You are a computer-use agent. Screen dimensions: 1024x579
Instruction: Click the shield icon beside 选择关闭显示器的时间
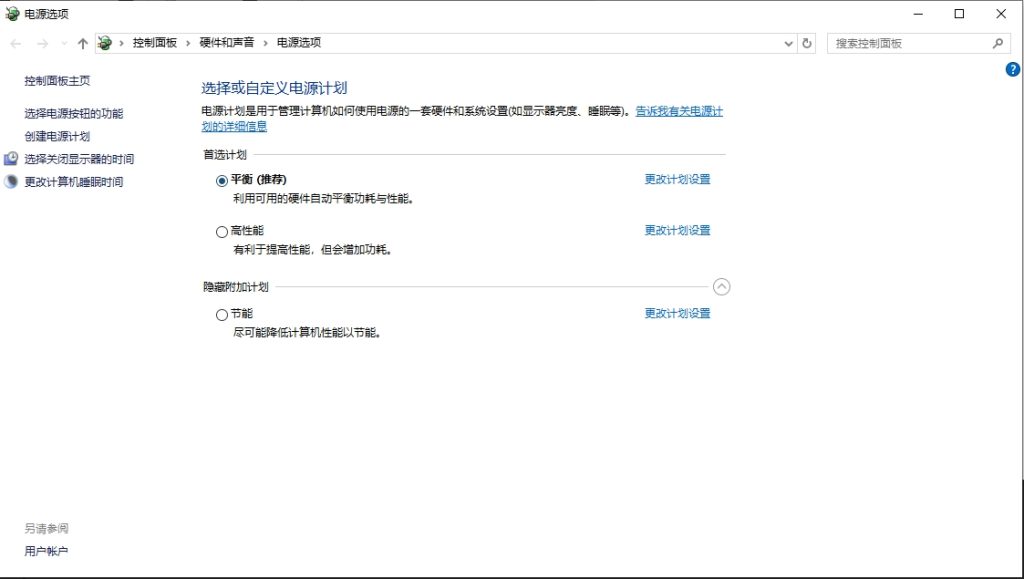pos(11,159)
